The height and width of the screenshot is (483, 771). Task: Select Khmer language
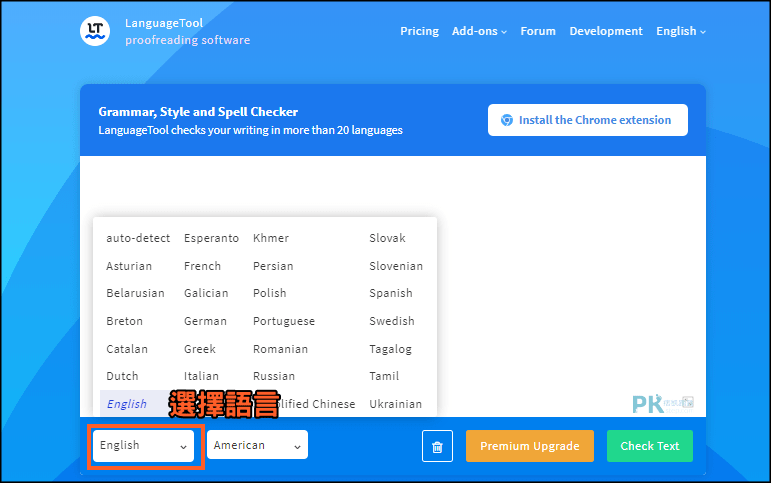point(271,238)
